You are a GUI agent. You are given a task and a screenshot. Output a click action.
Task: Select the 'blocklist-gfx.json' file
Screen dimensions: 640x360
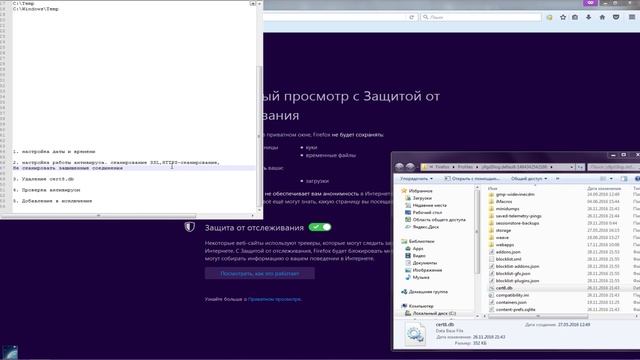[513, 273]
